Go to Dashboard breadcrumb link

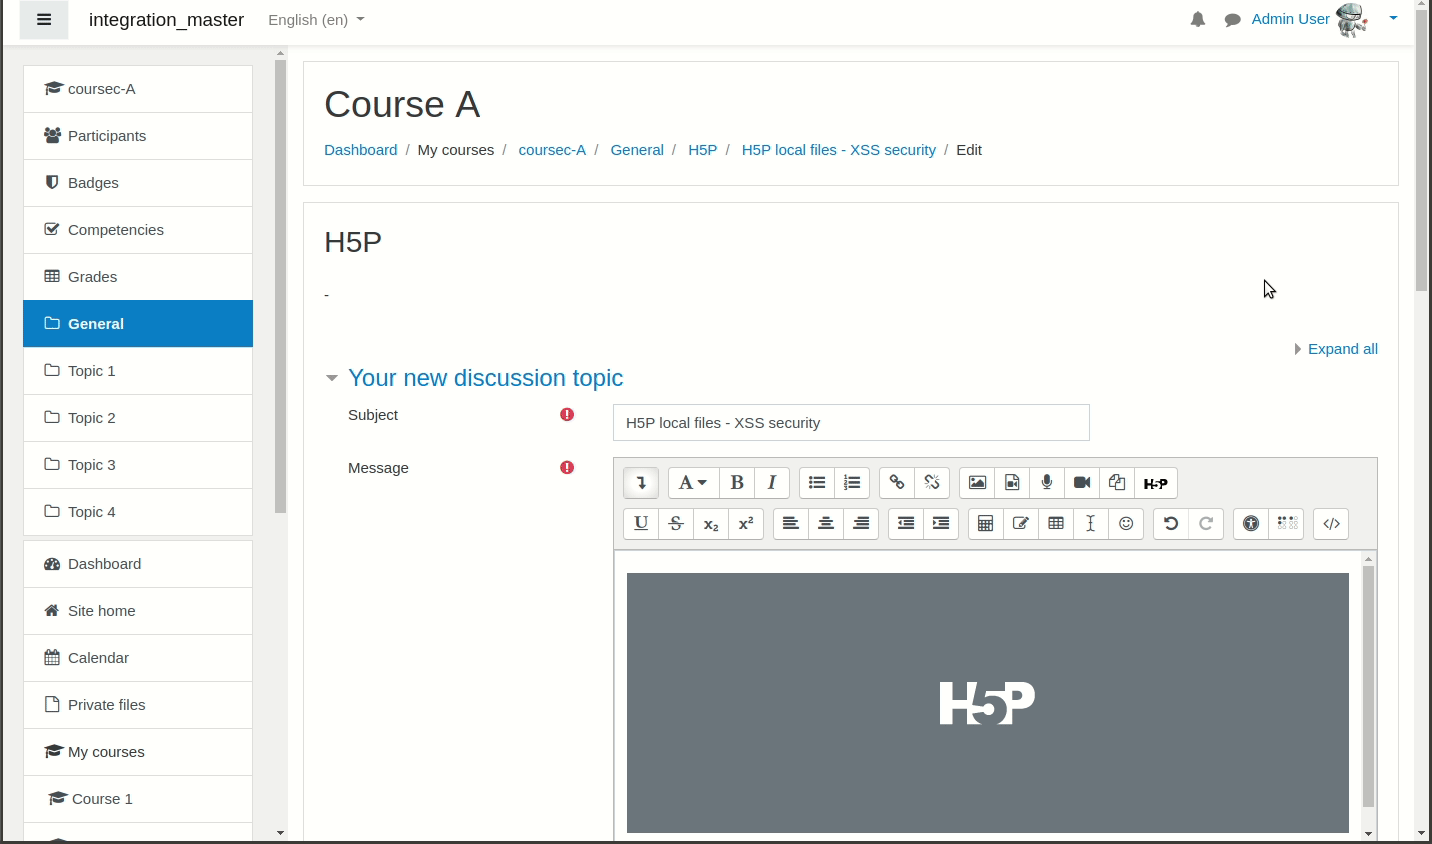point(360,150)
